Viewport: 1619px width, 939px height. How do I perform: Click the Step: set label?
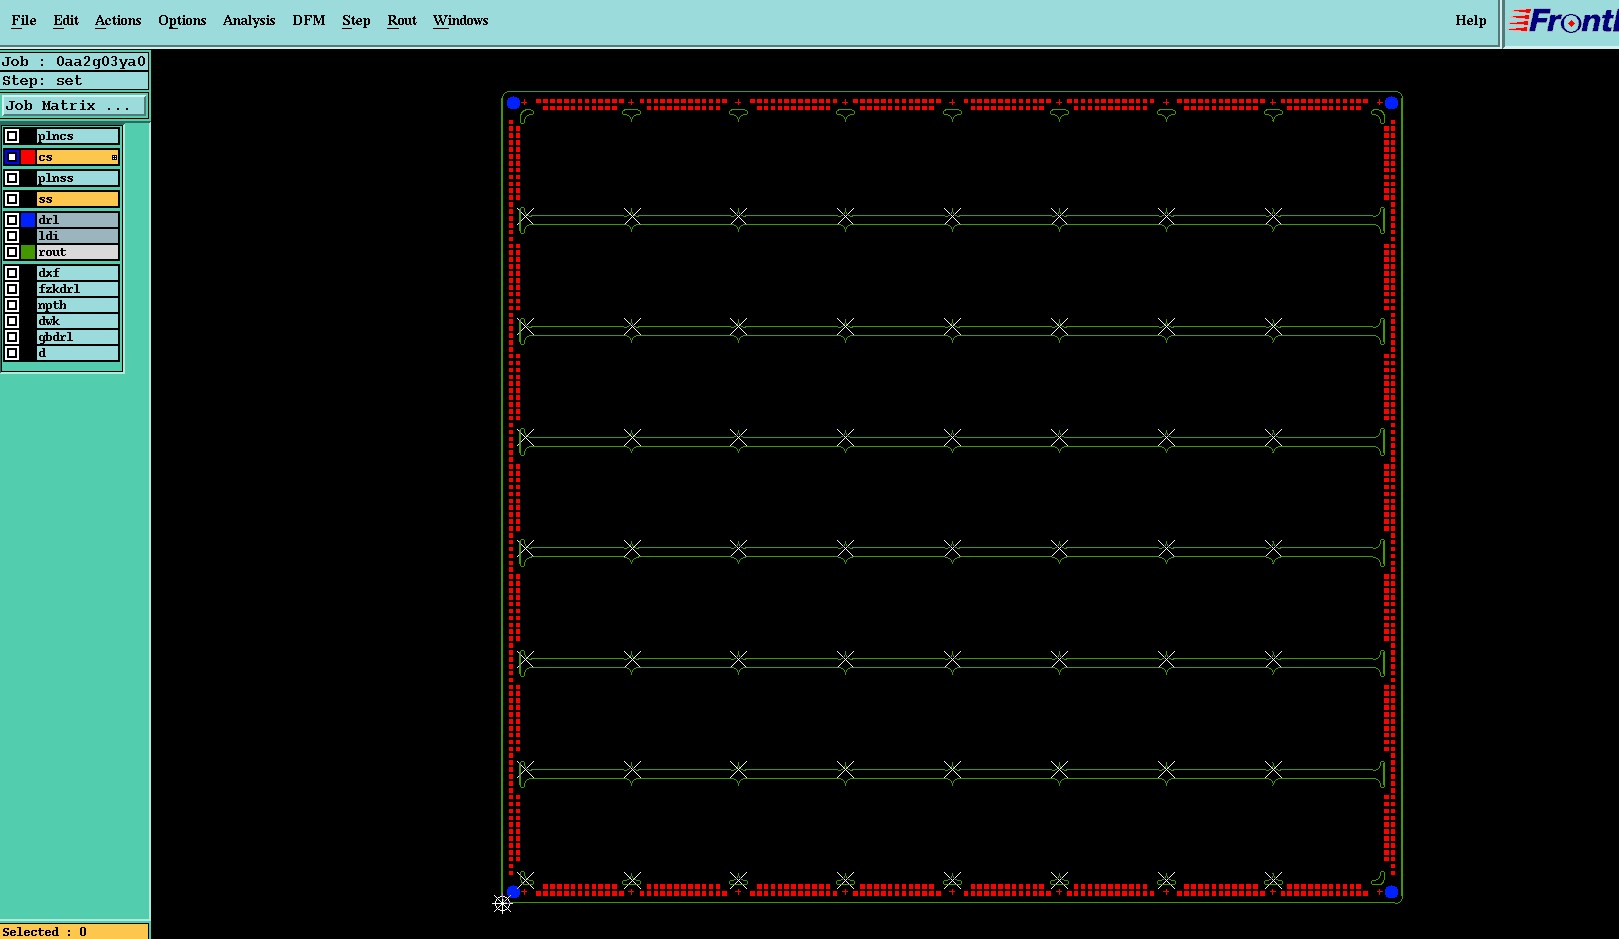click(x=74, y=80)
